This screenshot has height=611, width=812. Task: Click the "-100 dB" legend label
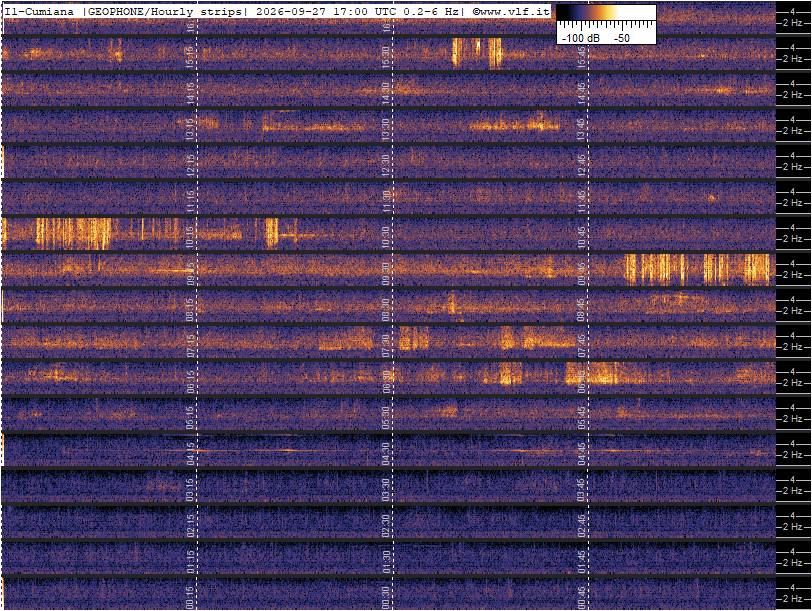coord(580,38)
